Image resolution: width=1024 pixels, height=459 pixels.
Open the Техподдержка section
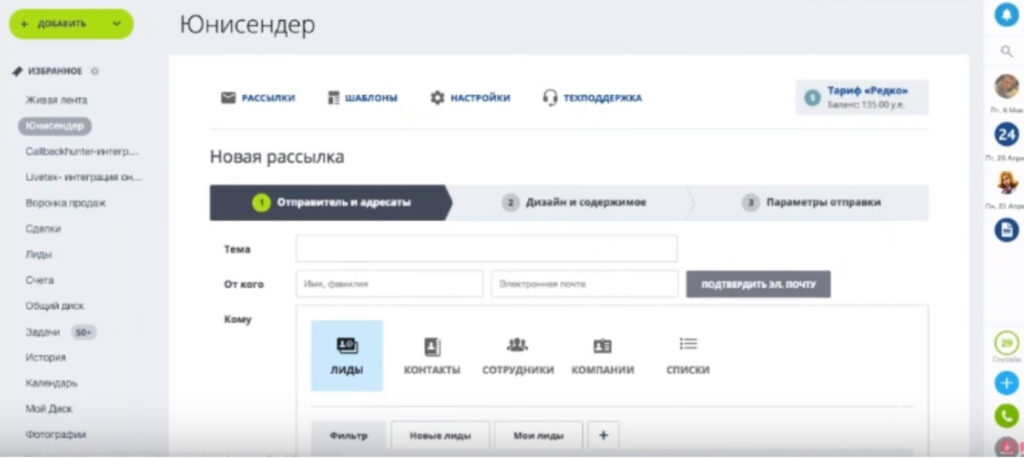tap(602, 98)
